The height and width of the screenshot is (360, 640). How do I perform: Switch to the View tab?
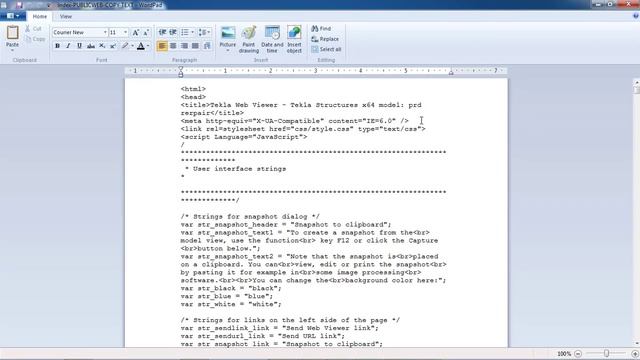pos(66,17)
